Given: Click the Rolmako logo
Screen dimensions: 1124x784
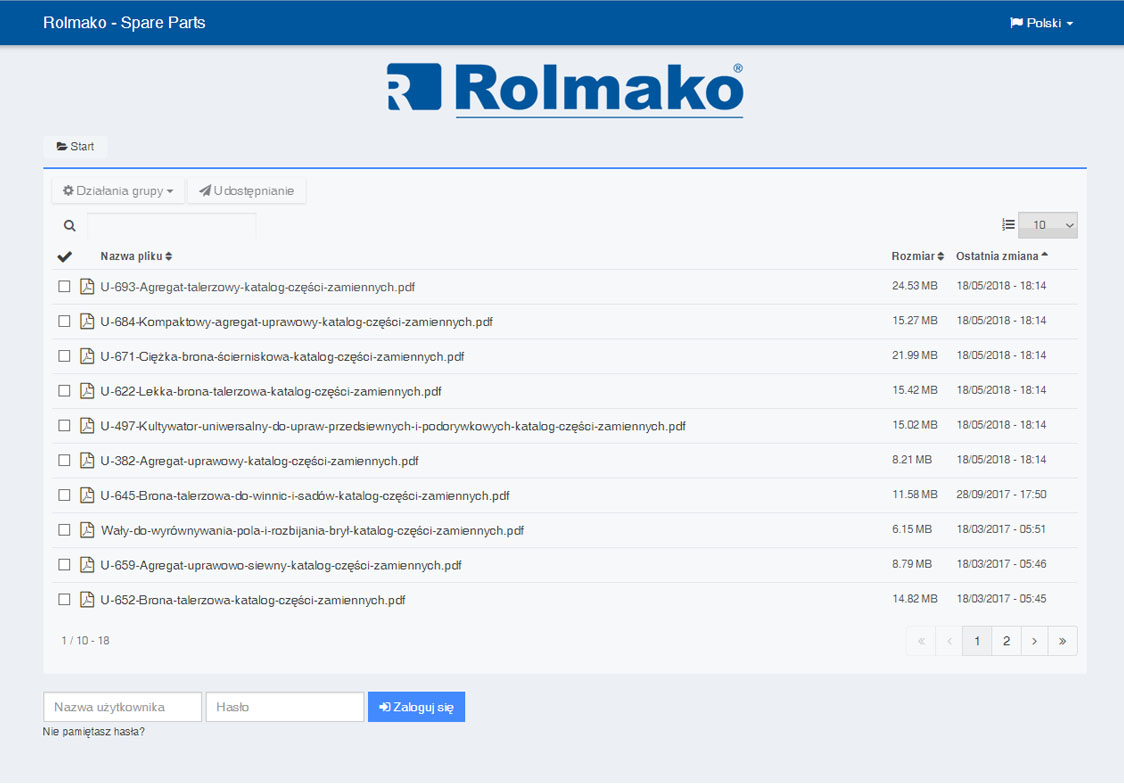Looking at the screenshot, I should (565, 90).
